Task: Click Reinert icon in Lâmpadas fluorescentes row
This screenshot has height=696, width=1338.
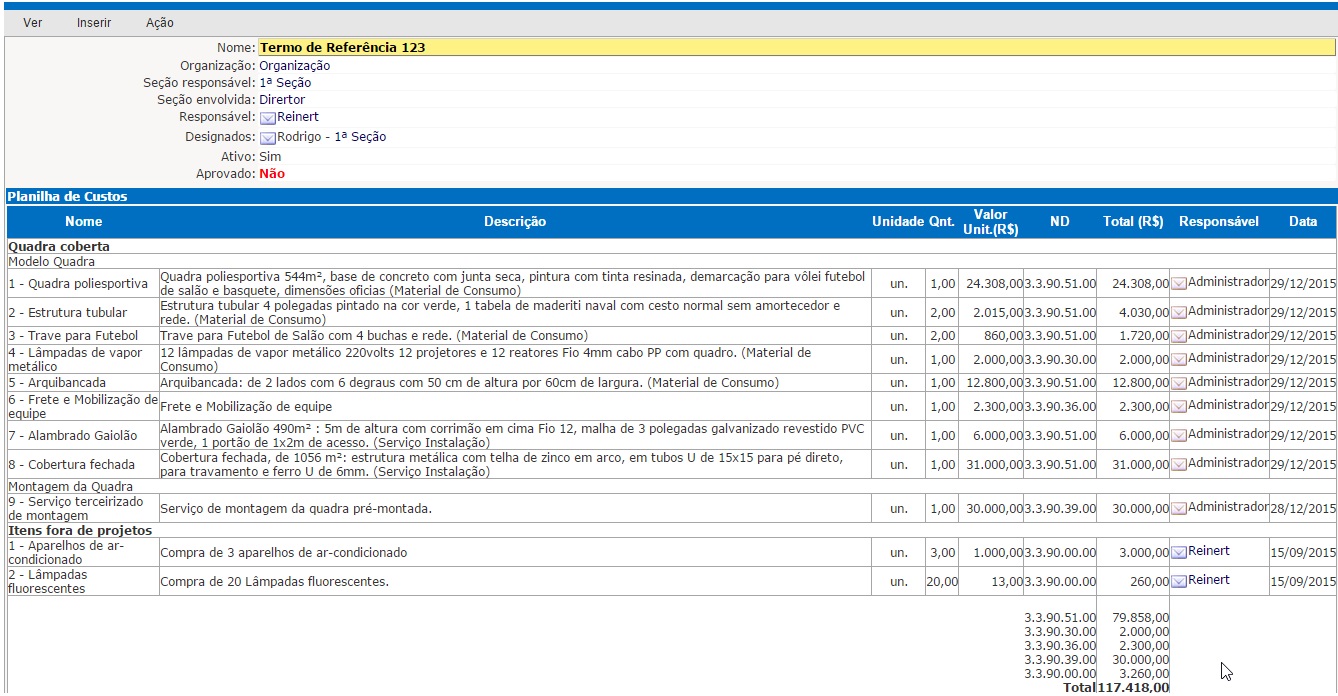Action: 1179,581
